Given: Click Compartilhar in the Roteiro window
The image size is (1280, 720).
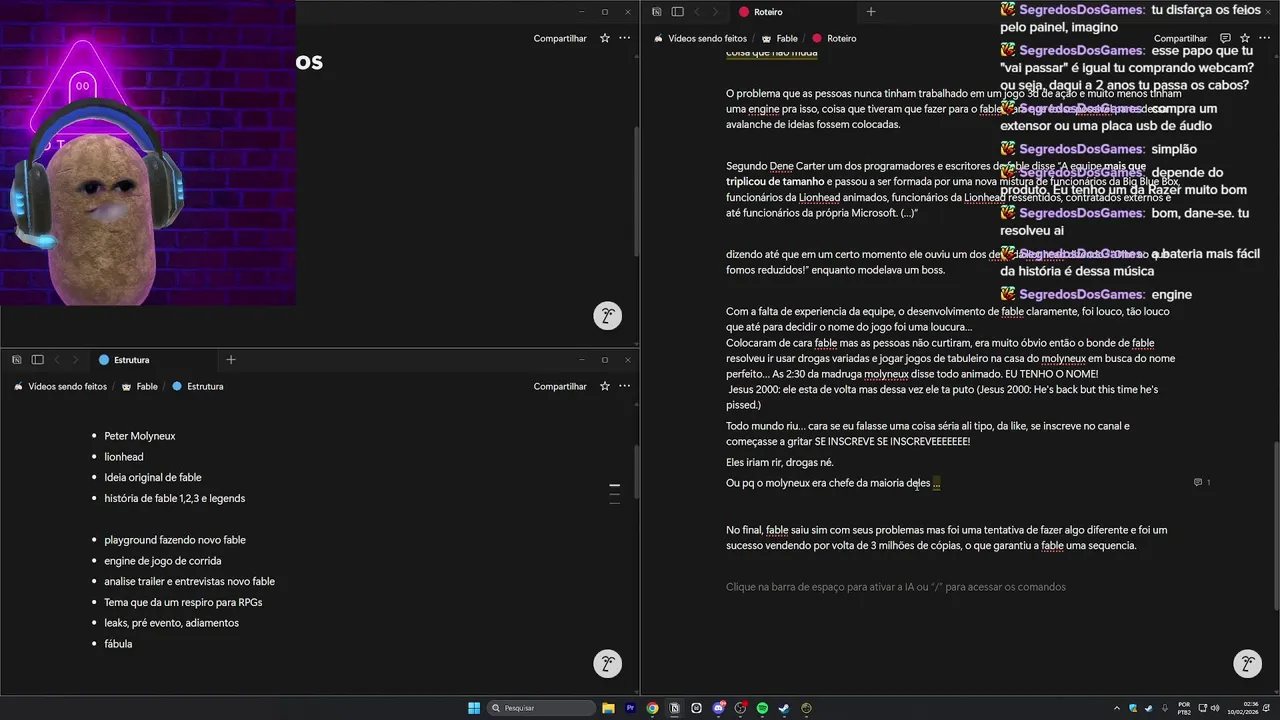Looking at the screenshot, I should tap(1180, 38).
